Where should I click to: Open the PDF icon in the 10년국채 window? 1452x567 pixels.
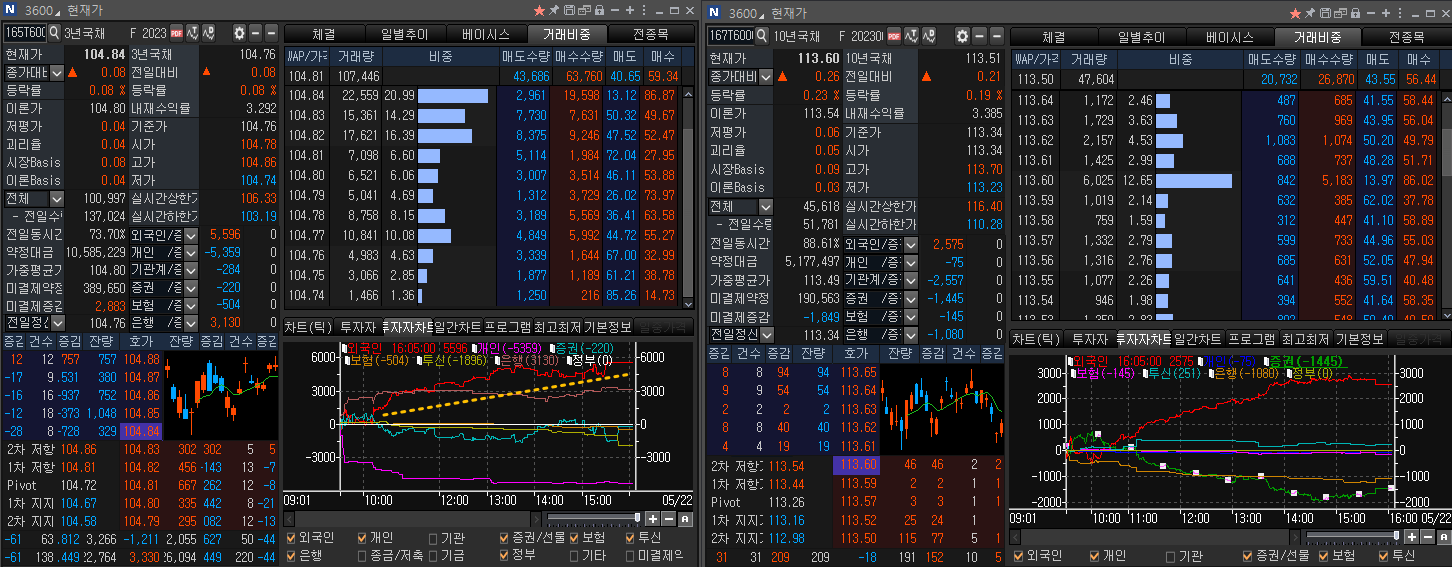pyautogui.click(x=895, y=34)
